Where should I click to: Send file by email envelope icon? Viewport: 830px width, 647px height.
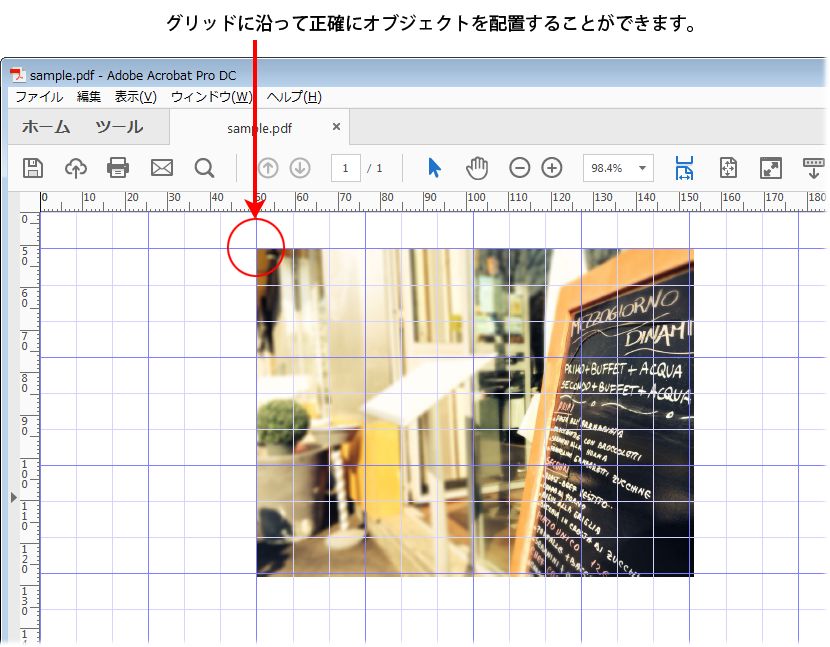pyautogui.click(x=161, y=168)
